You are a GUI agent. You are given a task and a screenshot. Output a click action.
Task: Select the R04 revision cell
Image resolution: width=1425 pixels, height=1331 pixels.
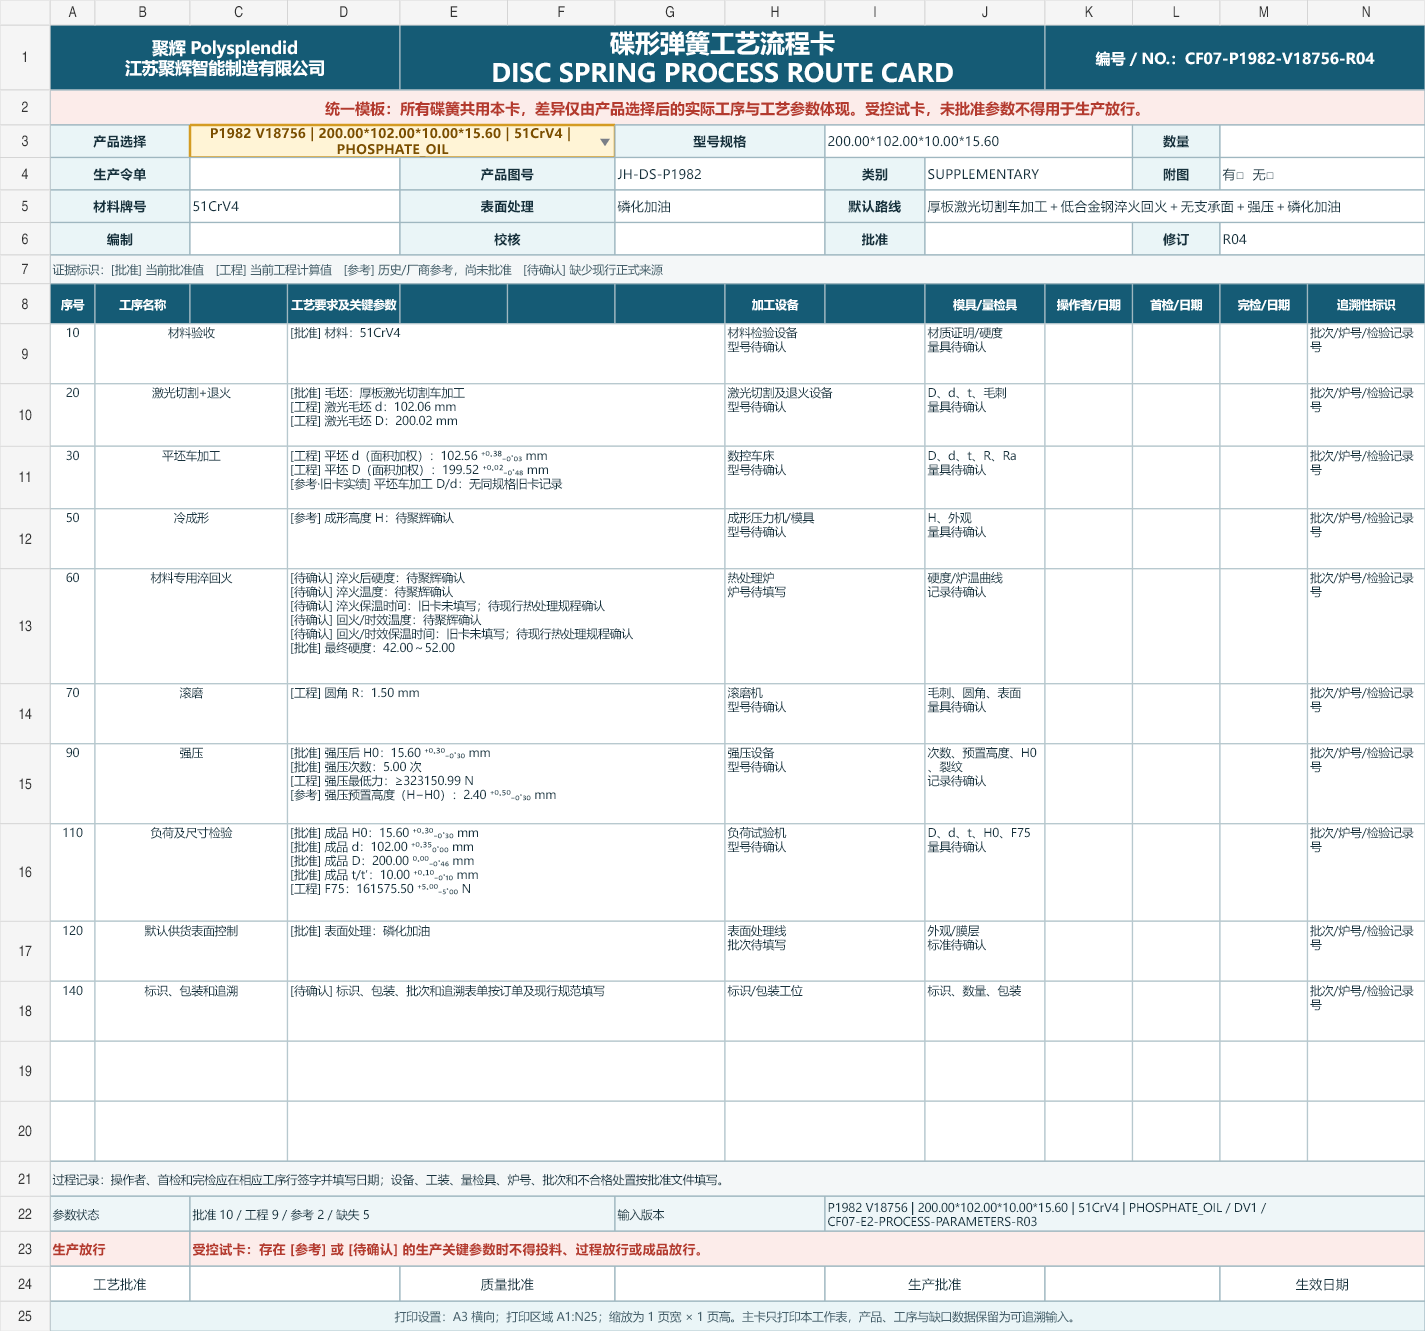[x=1322, y=239]
